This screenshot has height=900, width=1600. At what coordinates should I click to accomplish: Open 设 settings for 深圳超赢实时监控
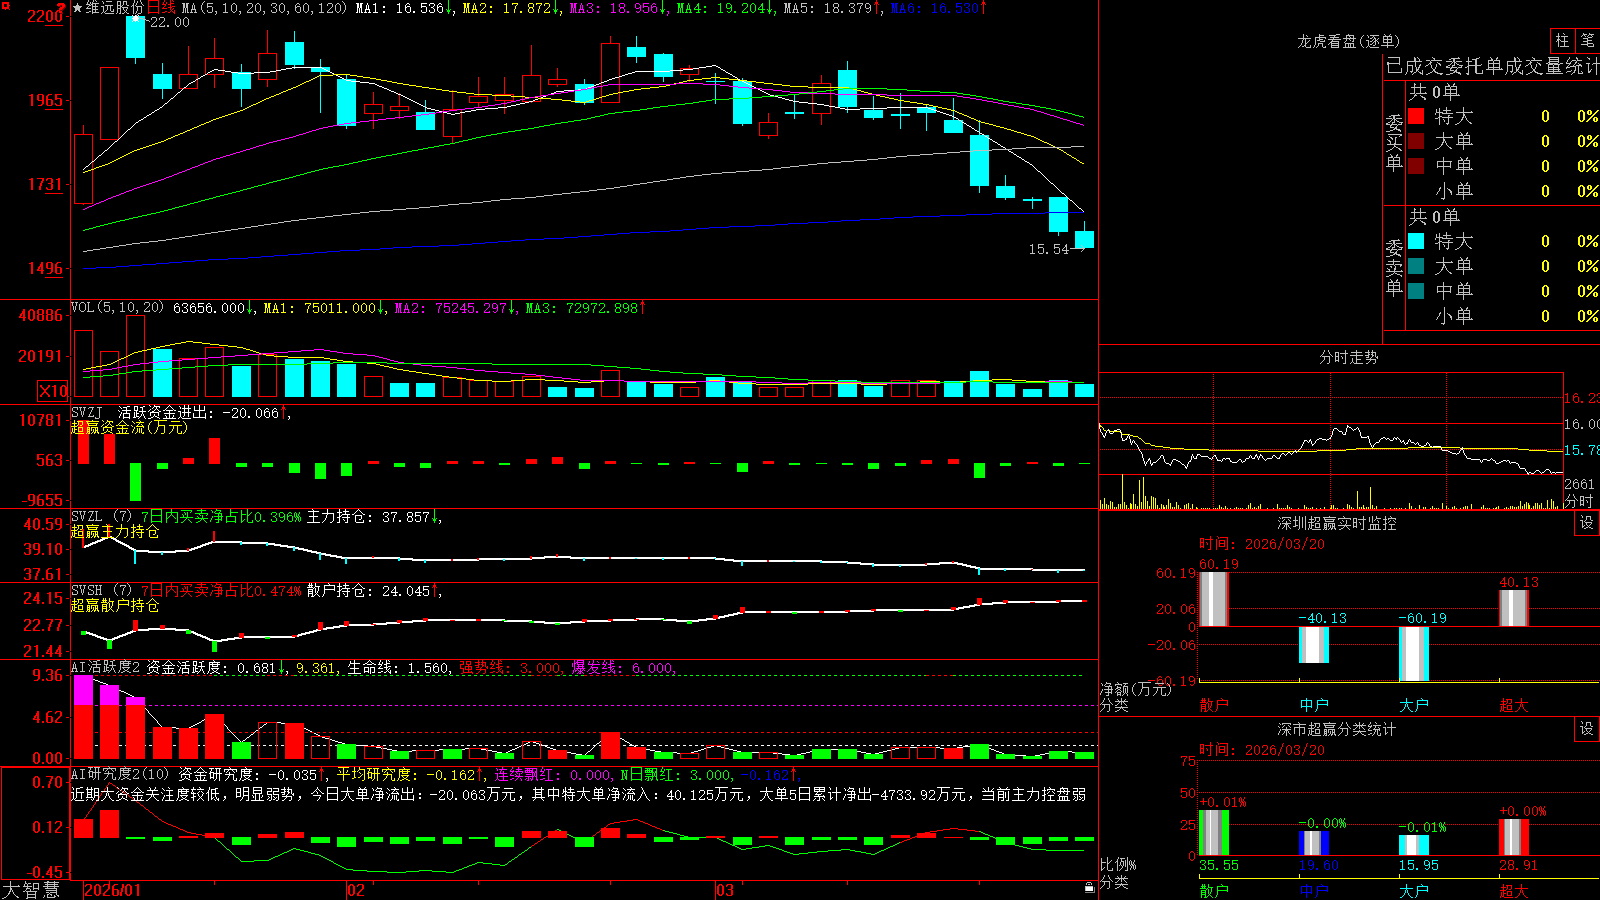pyautogui.click(x=1587, y=523)
